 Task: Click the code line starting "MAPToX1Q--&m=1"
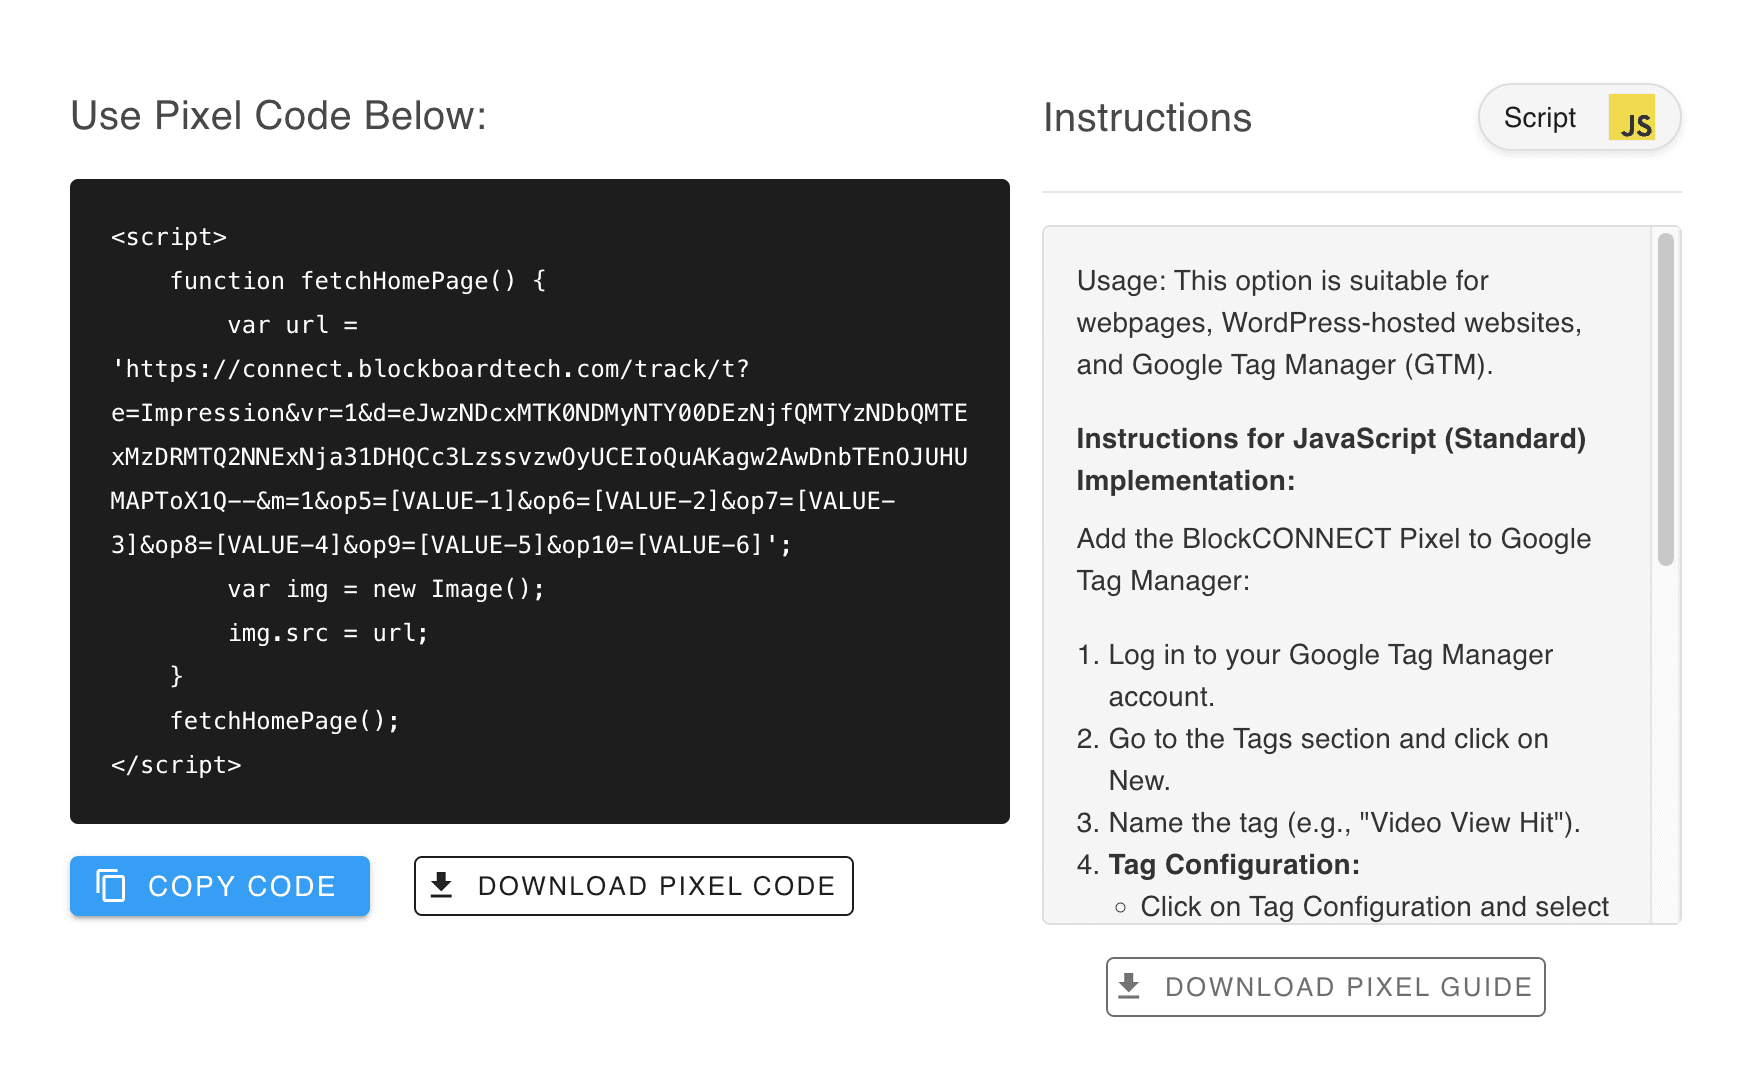click(x=503, y=501)
